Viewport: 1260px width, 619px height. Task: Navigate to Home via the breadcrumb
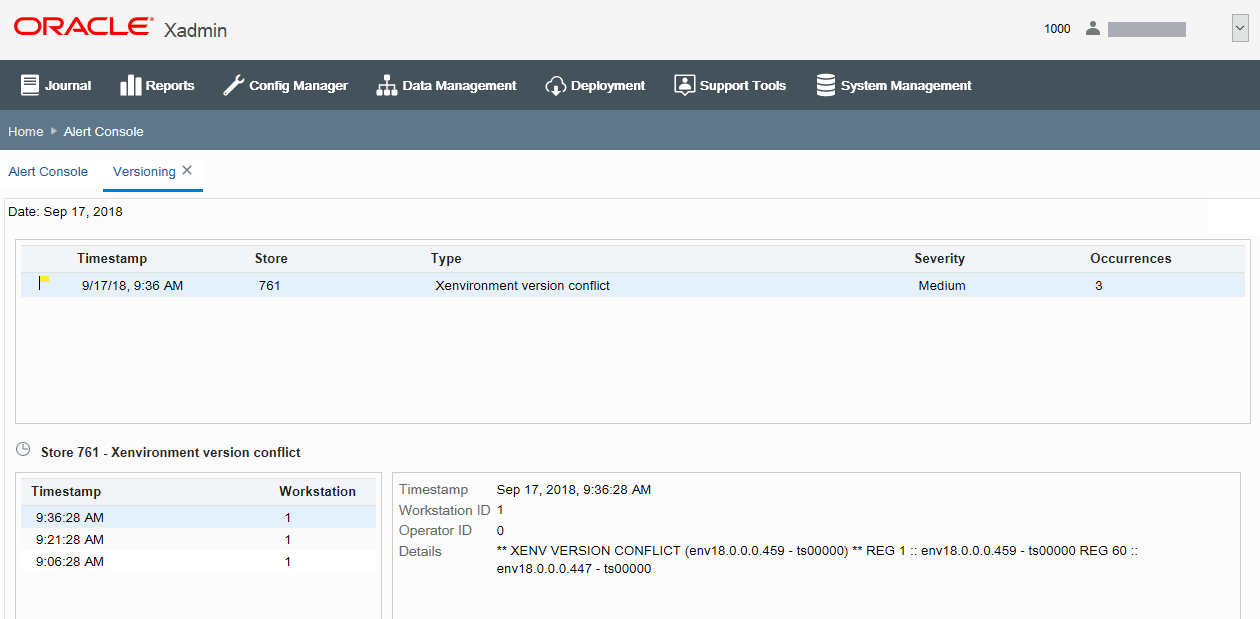coord(25,131)
